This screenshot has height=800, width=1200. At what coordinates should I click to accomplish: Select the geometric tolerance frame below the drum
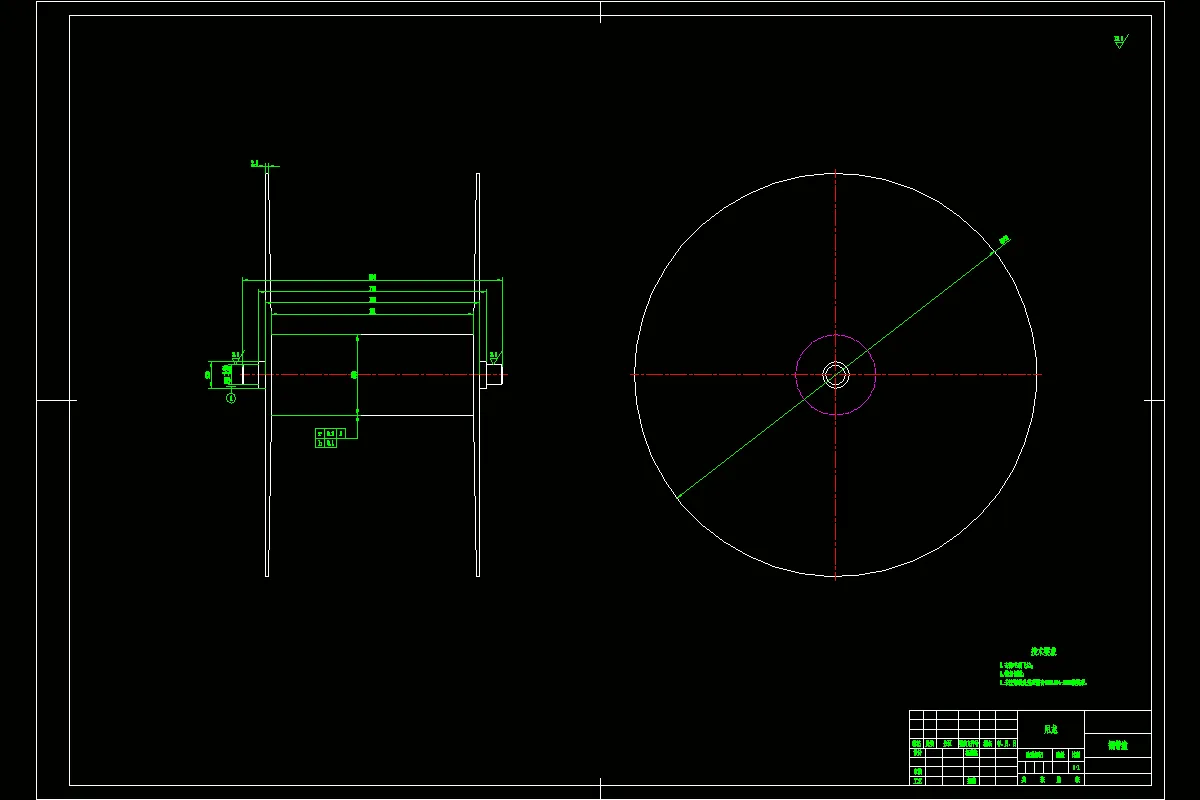click(331, 438)
